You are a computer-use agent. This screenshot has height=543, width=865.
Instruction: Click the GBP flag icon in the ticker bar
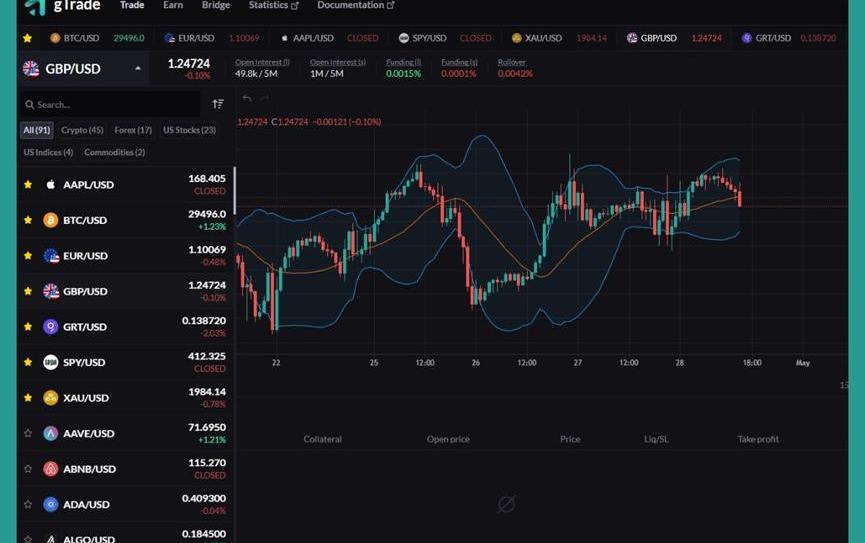tap(632, 38)
